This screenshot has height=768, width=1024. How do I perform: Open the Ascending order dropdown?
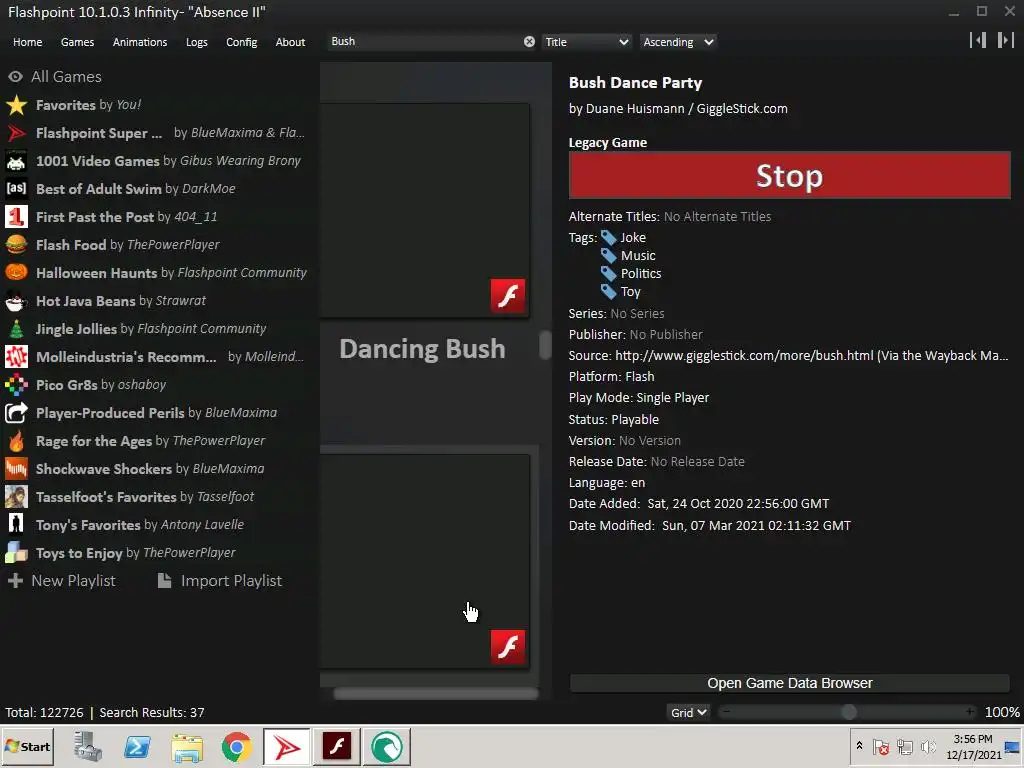(x=677, y=42)
